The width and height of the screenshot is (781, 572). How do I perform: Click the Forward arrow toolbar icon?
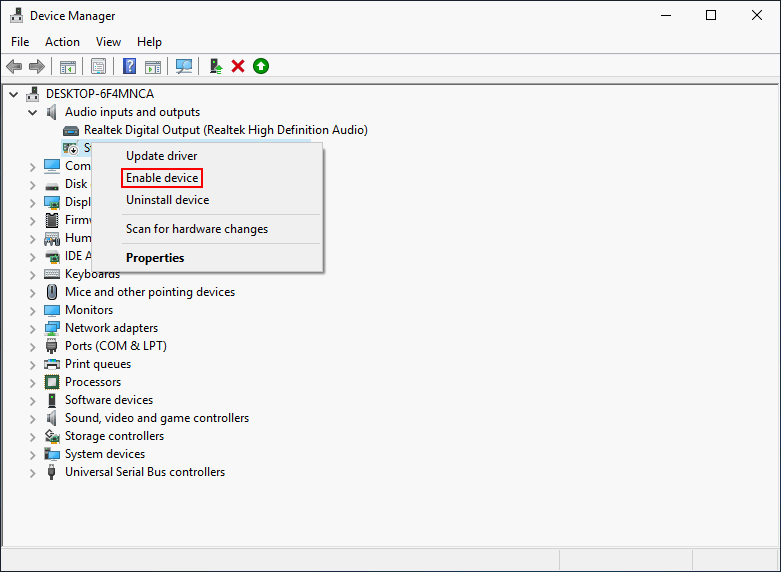37,66
